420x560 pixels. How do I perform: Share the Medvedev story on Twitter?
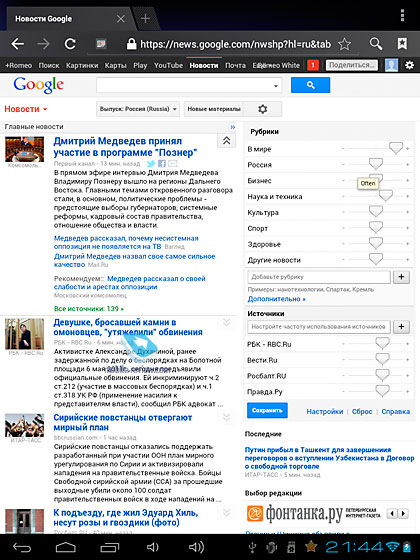(x=151, y=164)
